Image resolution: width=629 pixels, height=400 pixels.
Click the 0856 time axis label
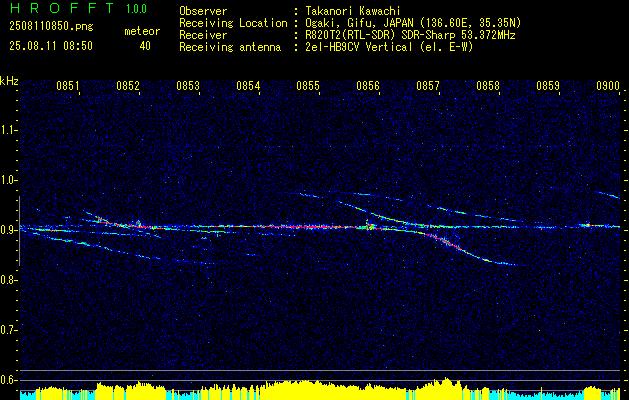[368, 86]
